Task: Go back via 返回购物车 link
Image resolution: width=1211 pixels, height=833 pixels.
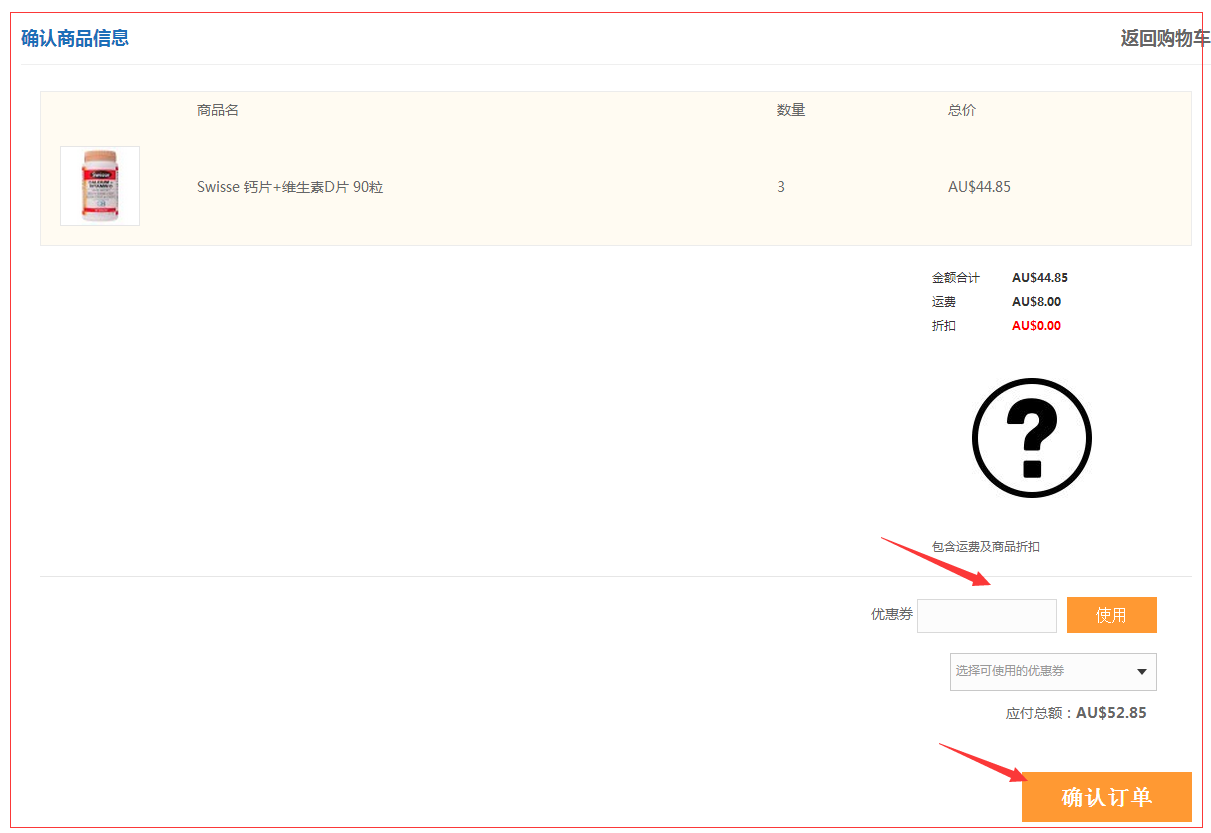Action: point(1164,39)
